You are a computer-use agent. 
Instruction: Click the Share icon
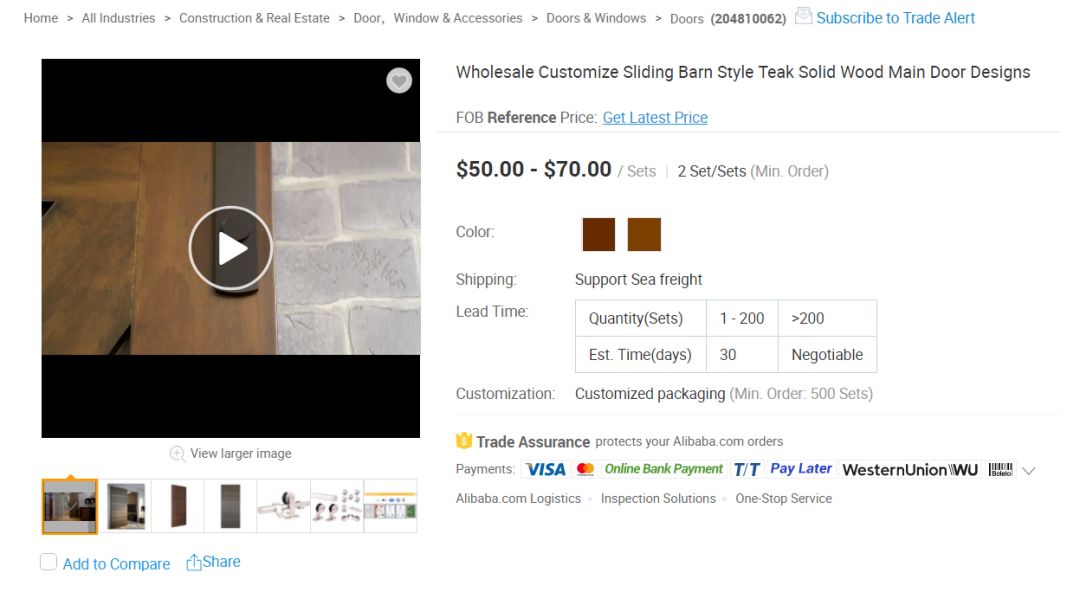tap(194, 563)
